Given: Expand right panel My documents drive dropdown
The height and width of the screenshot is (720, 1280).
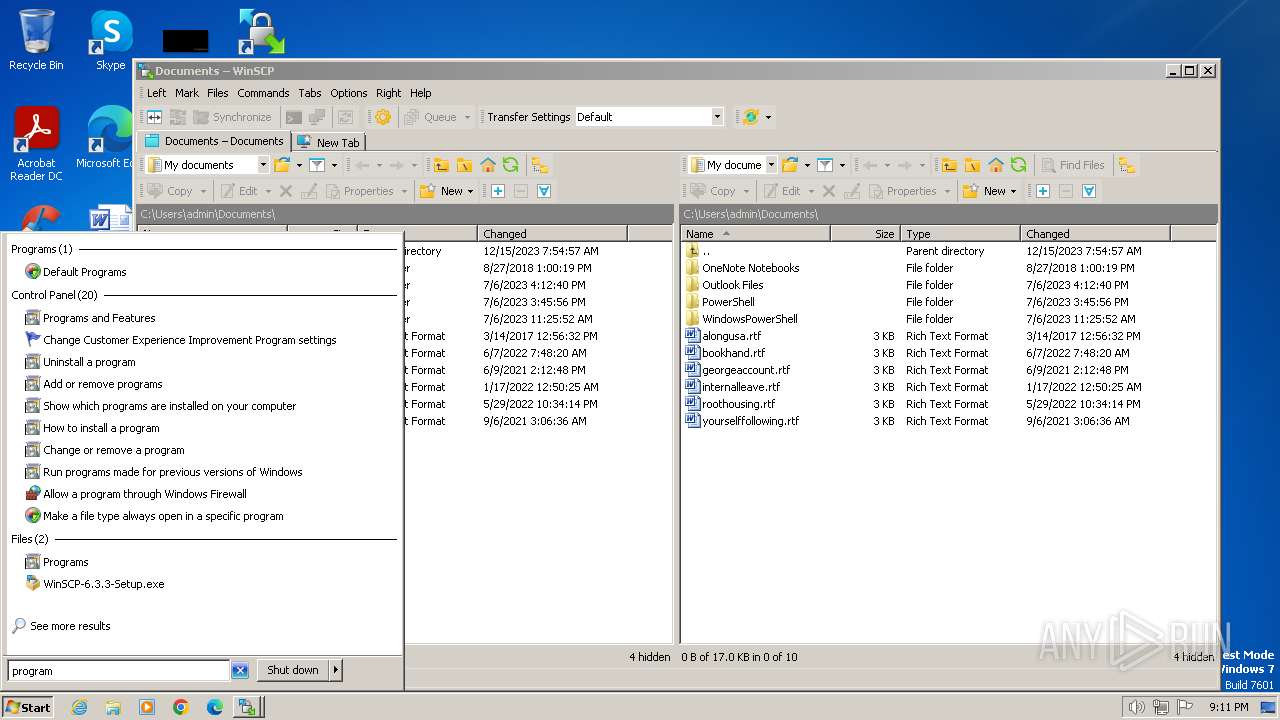Looking at the screenshot, I should point(771,165).
